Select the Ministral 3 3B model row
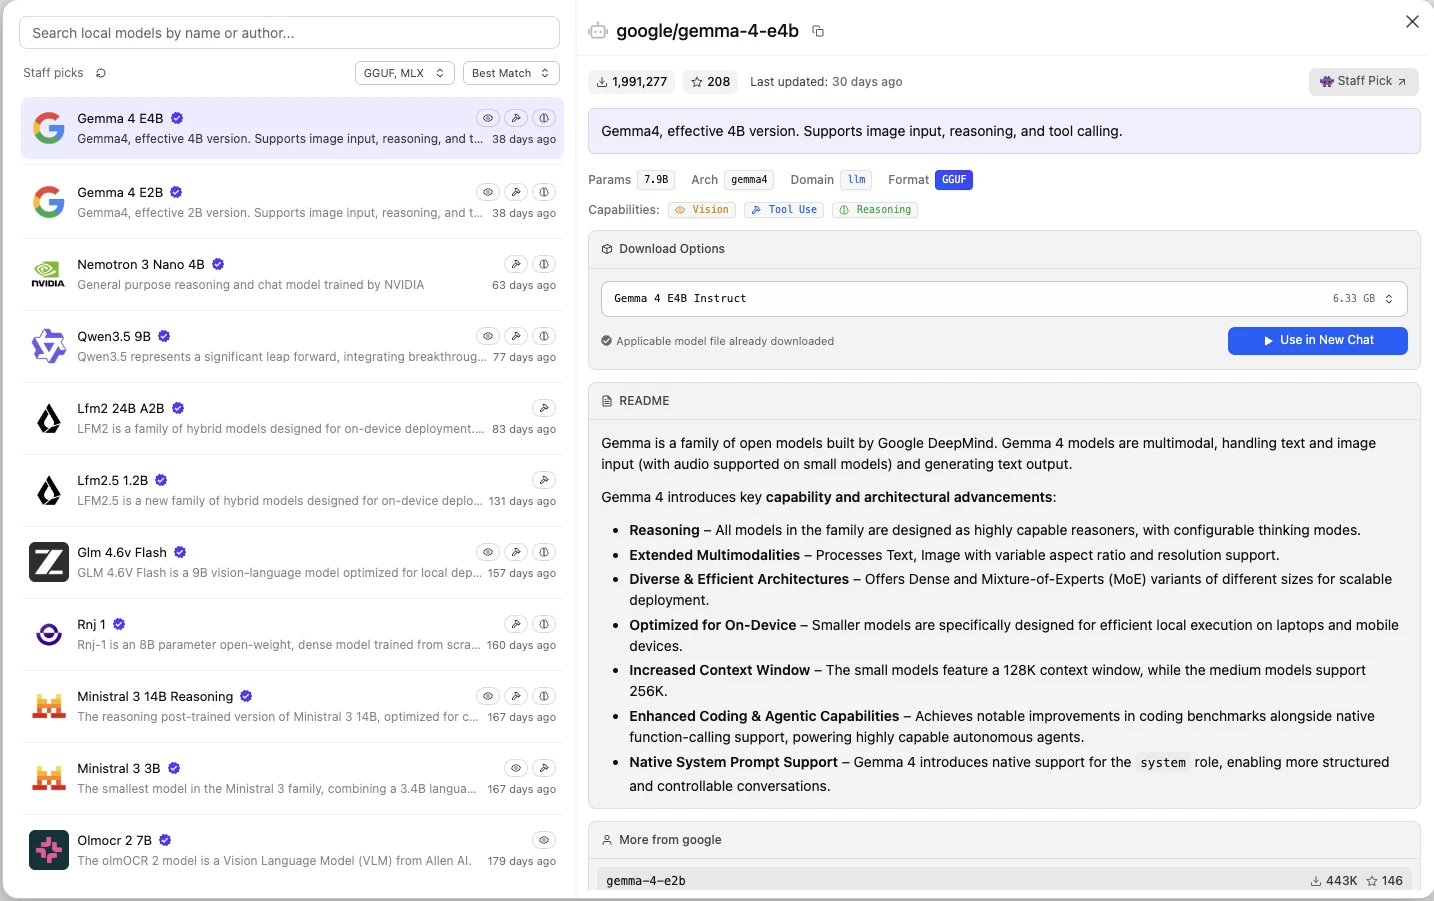This screenshot has height=901, width=1434. [x=292, y=778]
